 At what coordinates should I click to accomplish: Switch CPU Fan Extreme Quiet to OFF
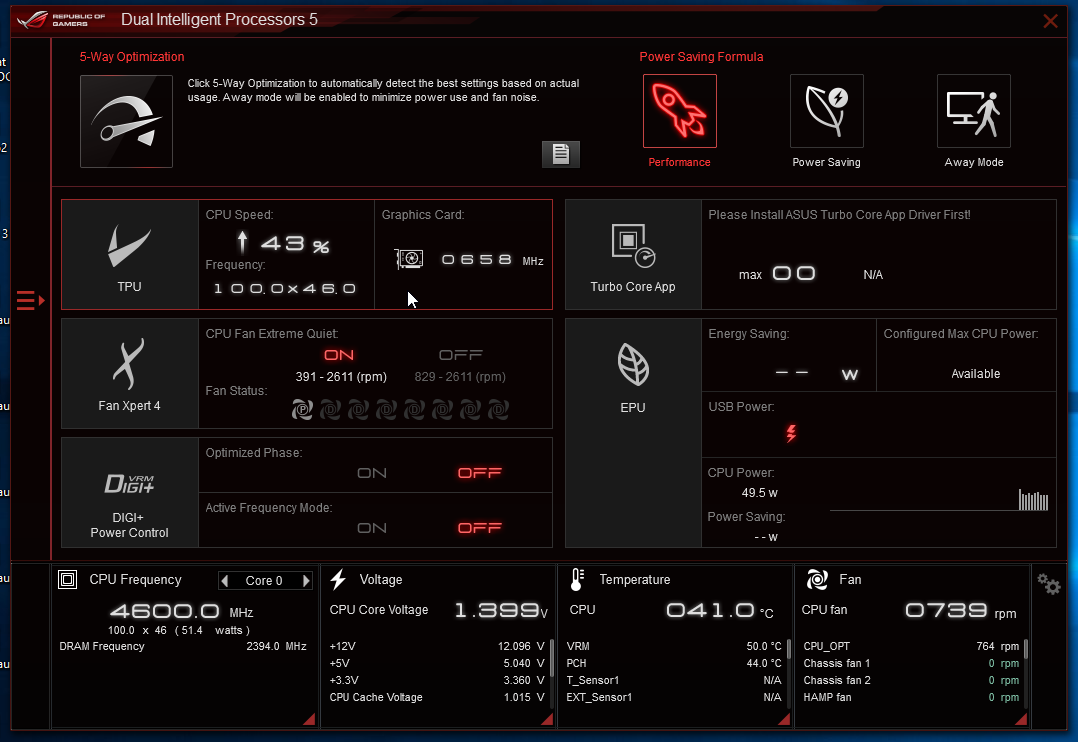[x=460, y=355]
